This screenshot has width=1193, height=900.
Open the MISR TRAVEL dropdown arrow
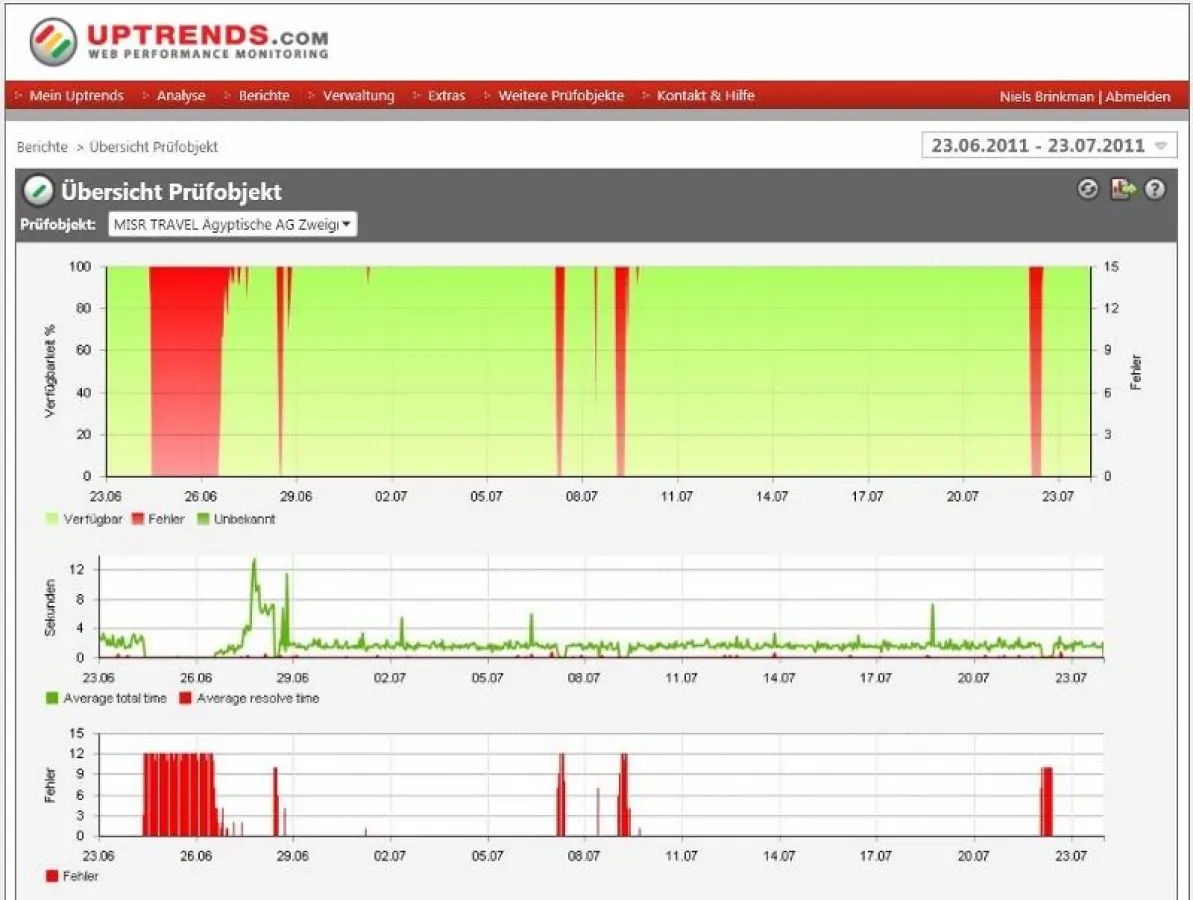(345, 224)
